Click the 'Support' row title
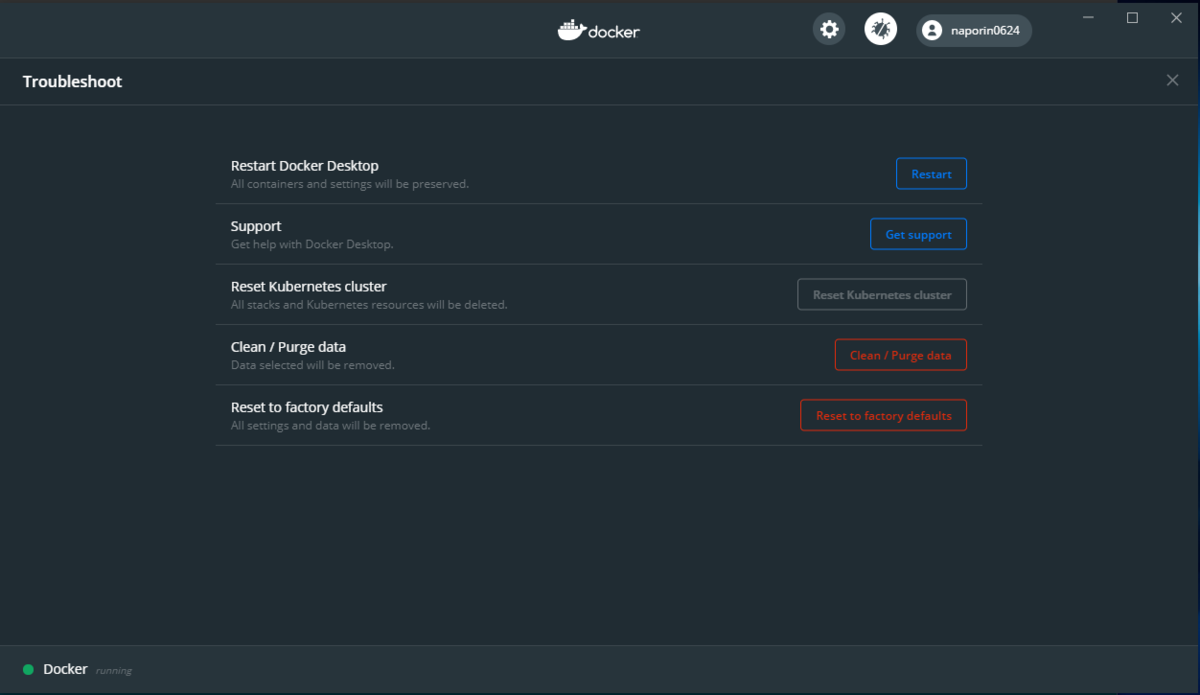Image resolution: width=1200 pixels, height=695 pixels. 256,226
